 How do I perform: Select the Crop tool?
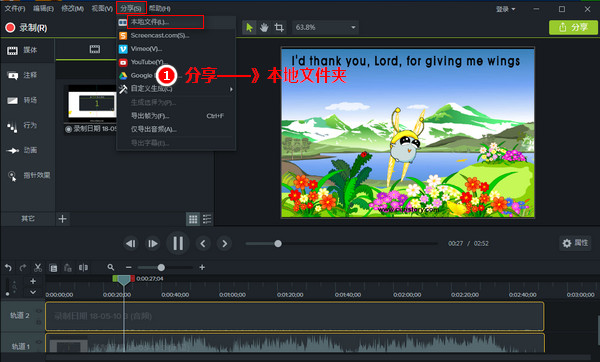(279, 28)
